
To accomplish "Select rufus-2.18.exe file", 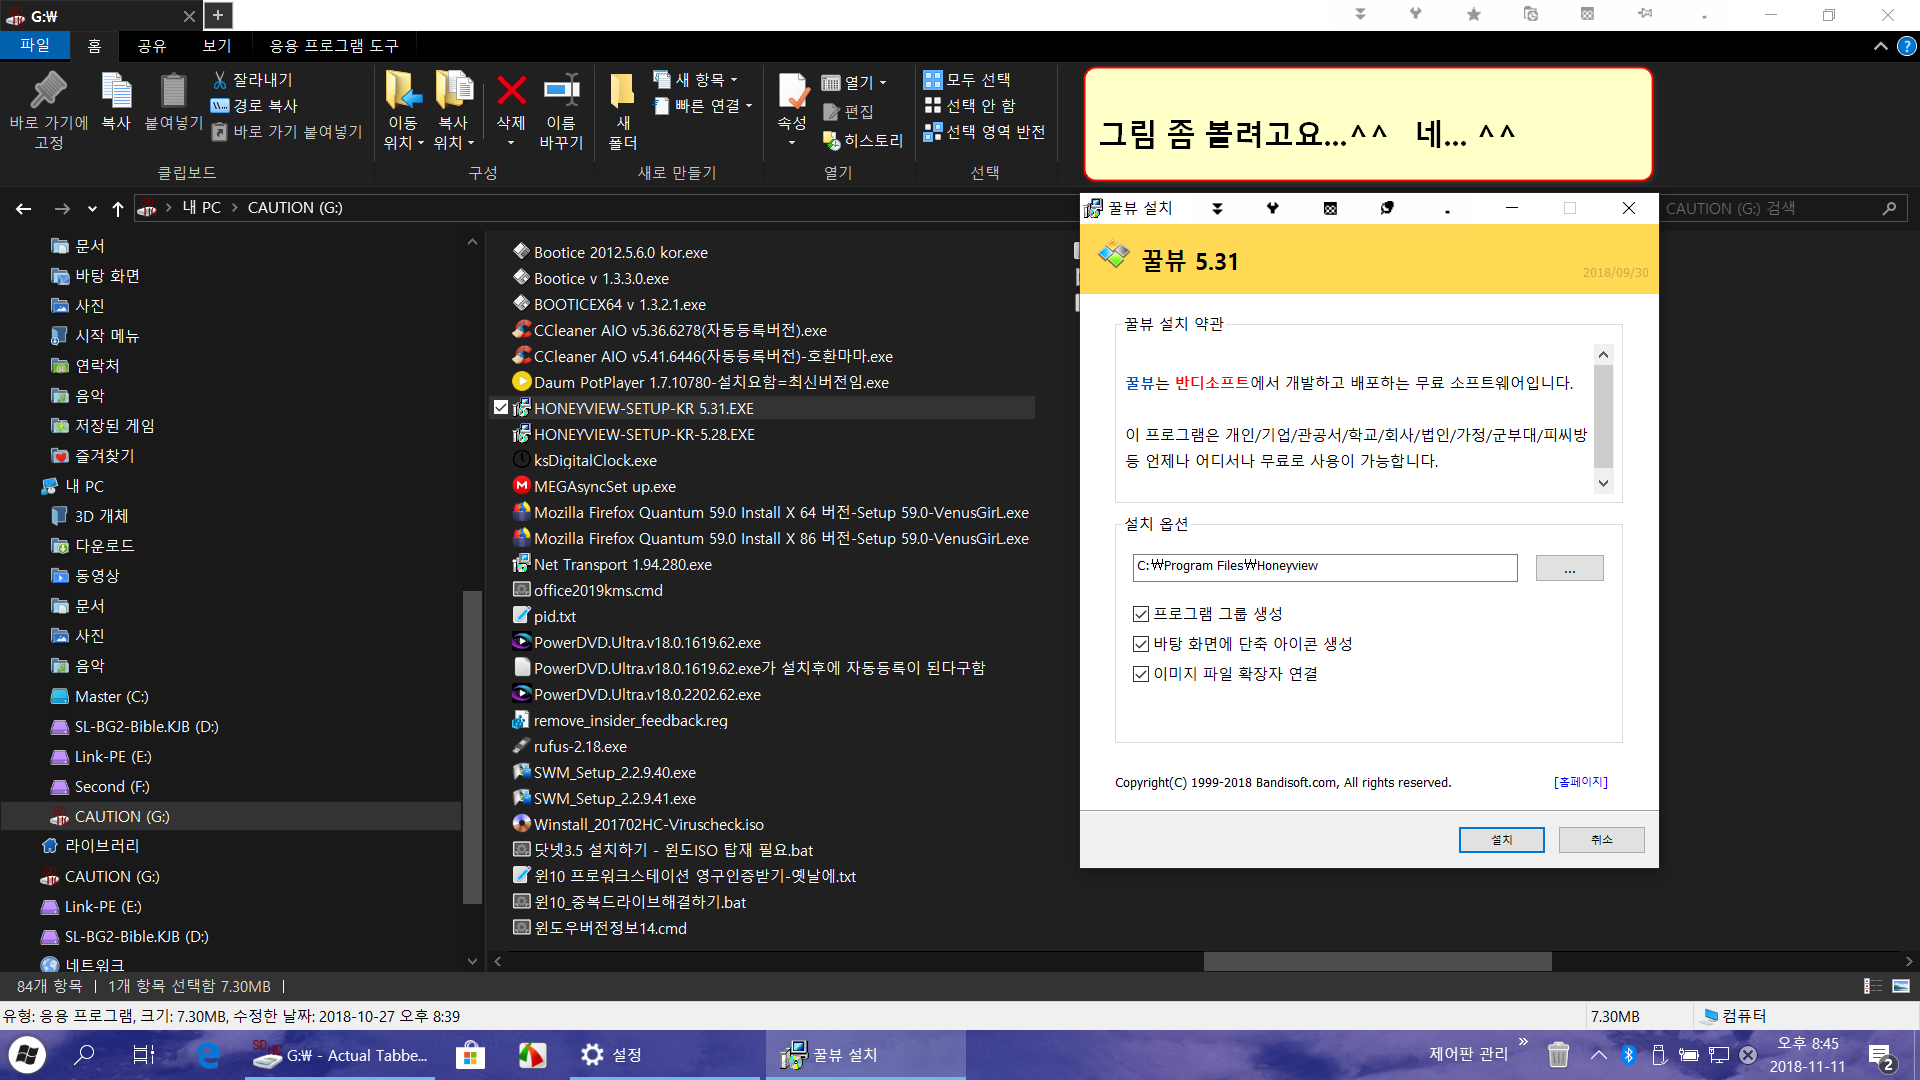I will [x=580, y=746].
